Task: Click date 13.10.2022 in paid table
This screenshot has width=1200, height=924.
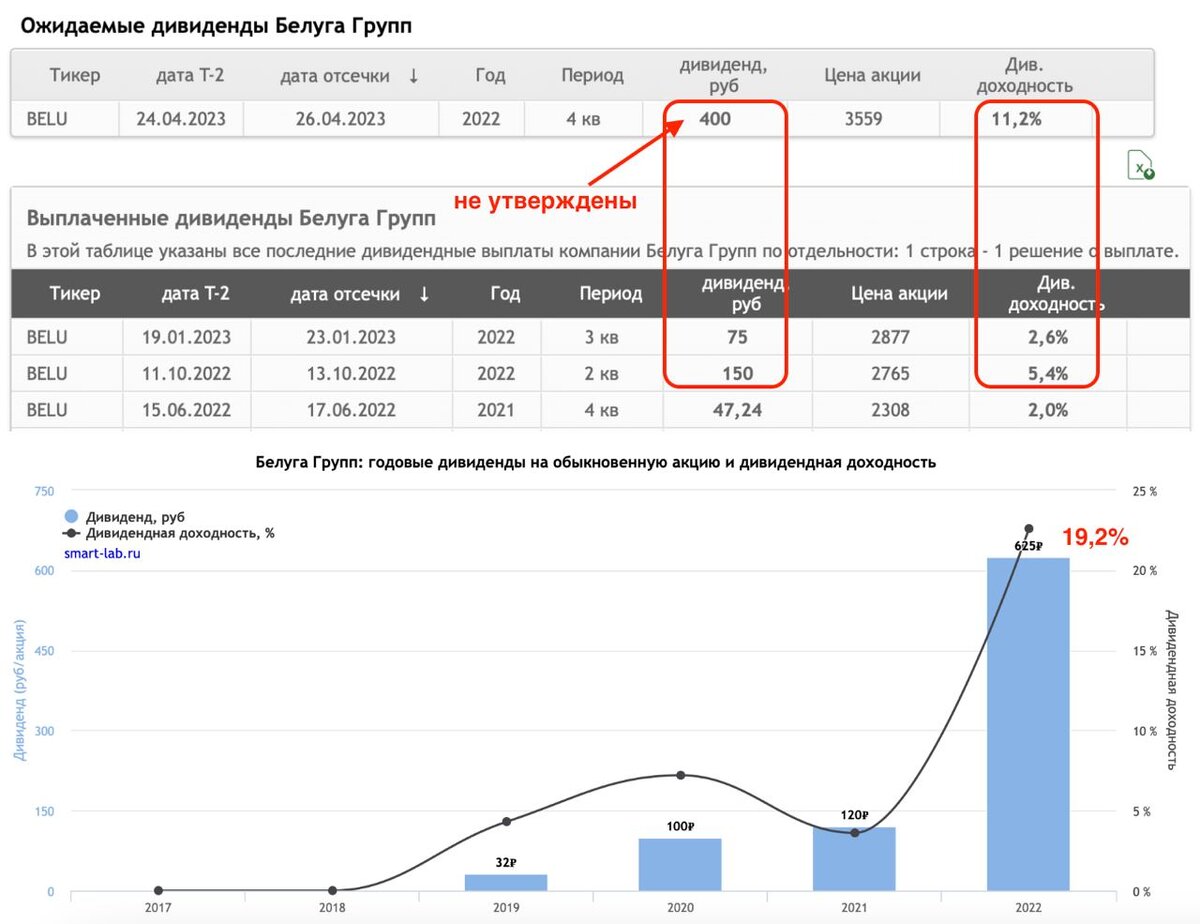Action: [350, 374]
